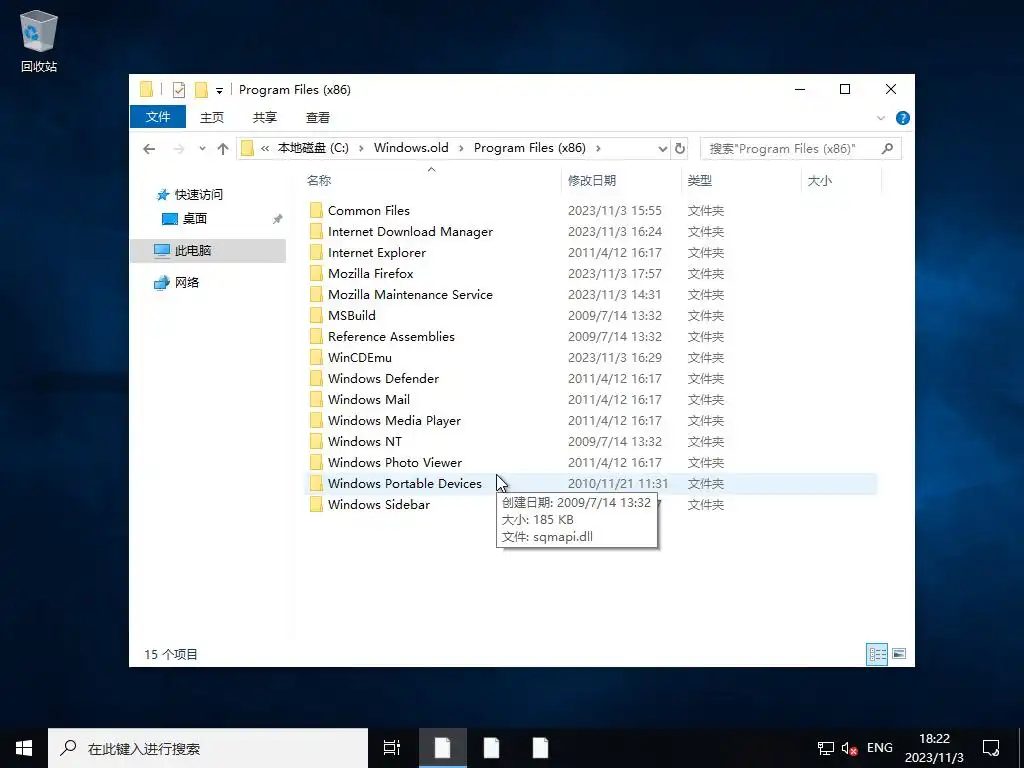Open the 文件 ribbon tab

click(158, 117)
